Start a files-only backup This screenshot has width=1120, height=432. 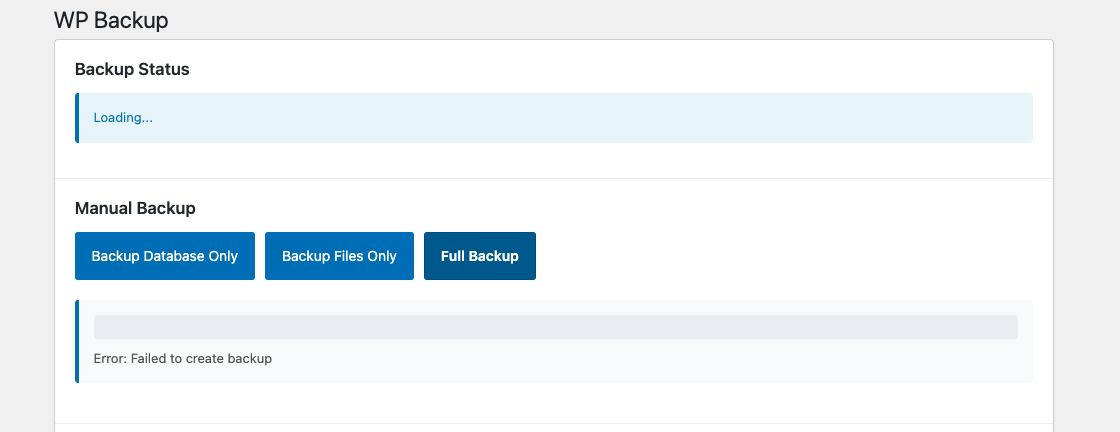click(339, 256)
